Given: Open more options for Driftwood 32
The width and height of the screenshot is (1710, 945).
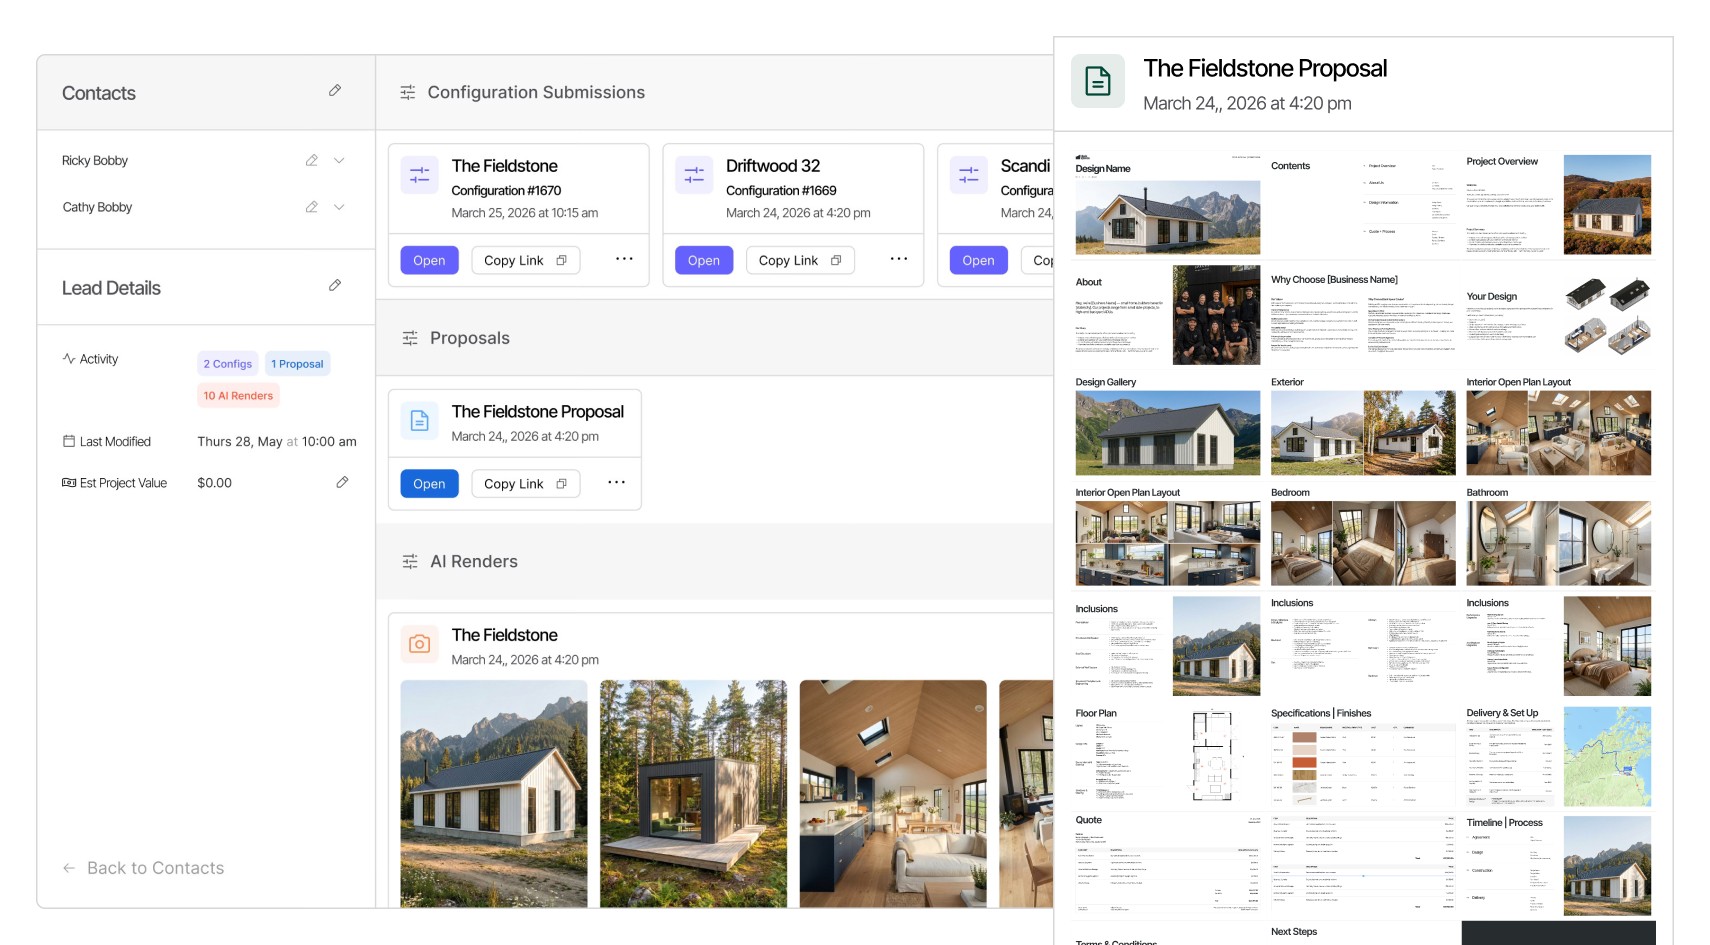Looking at the screenshot, I should click(x=899, y=259).
